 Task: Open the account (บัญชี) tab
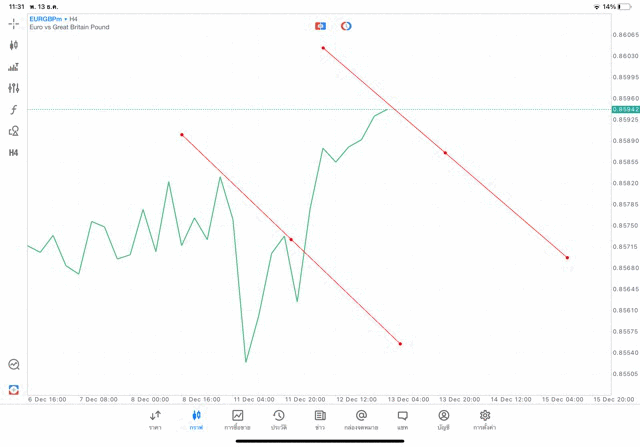[443, 419]
